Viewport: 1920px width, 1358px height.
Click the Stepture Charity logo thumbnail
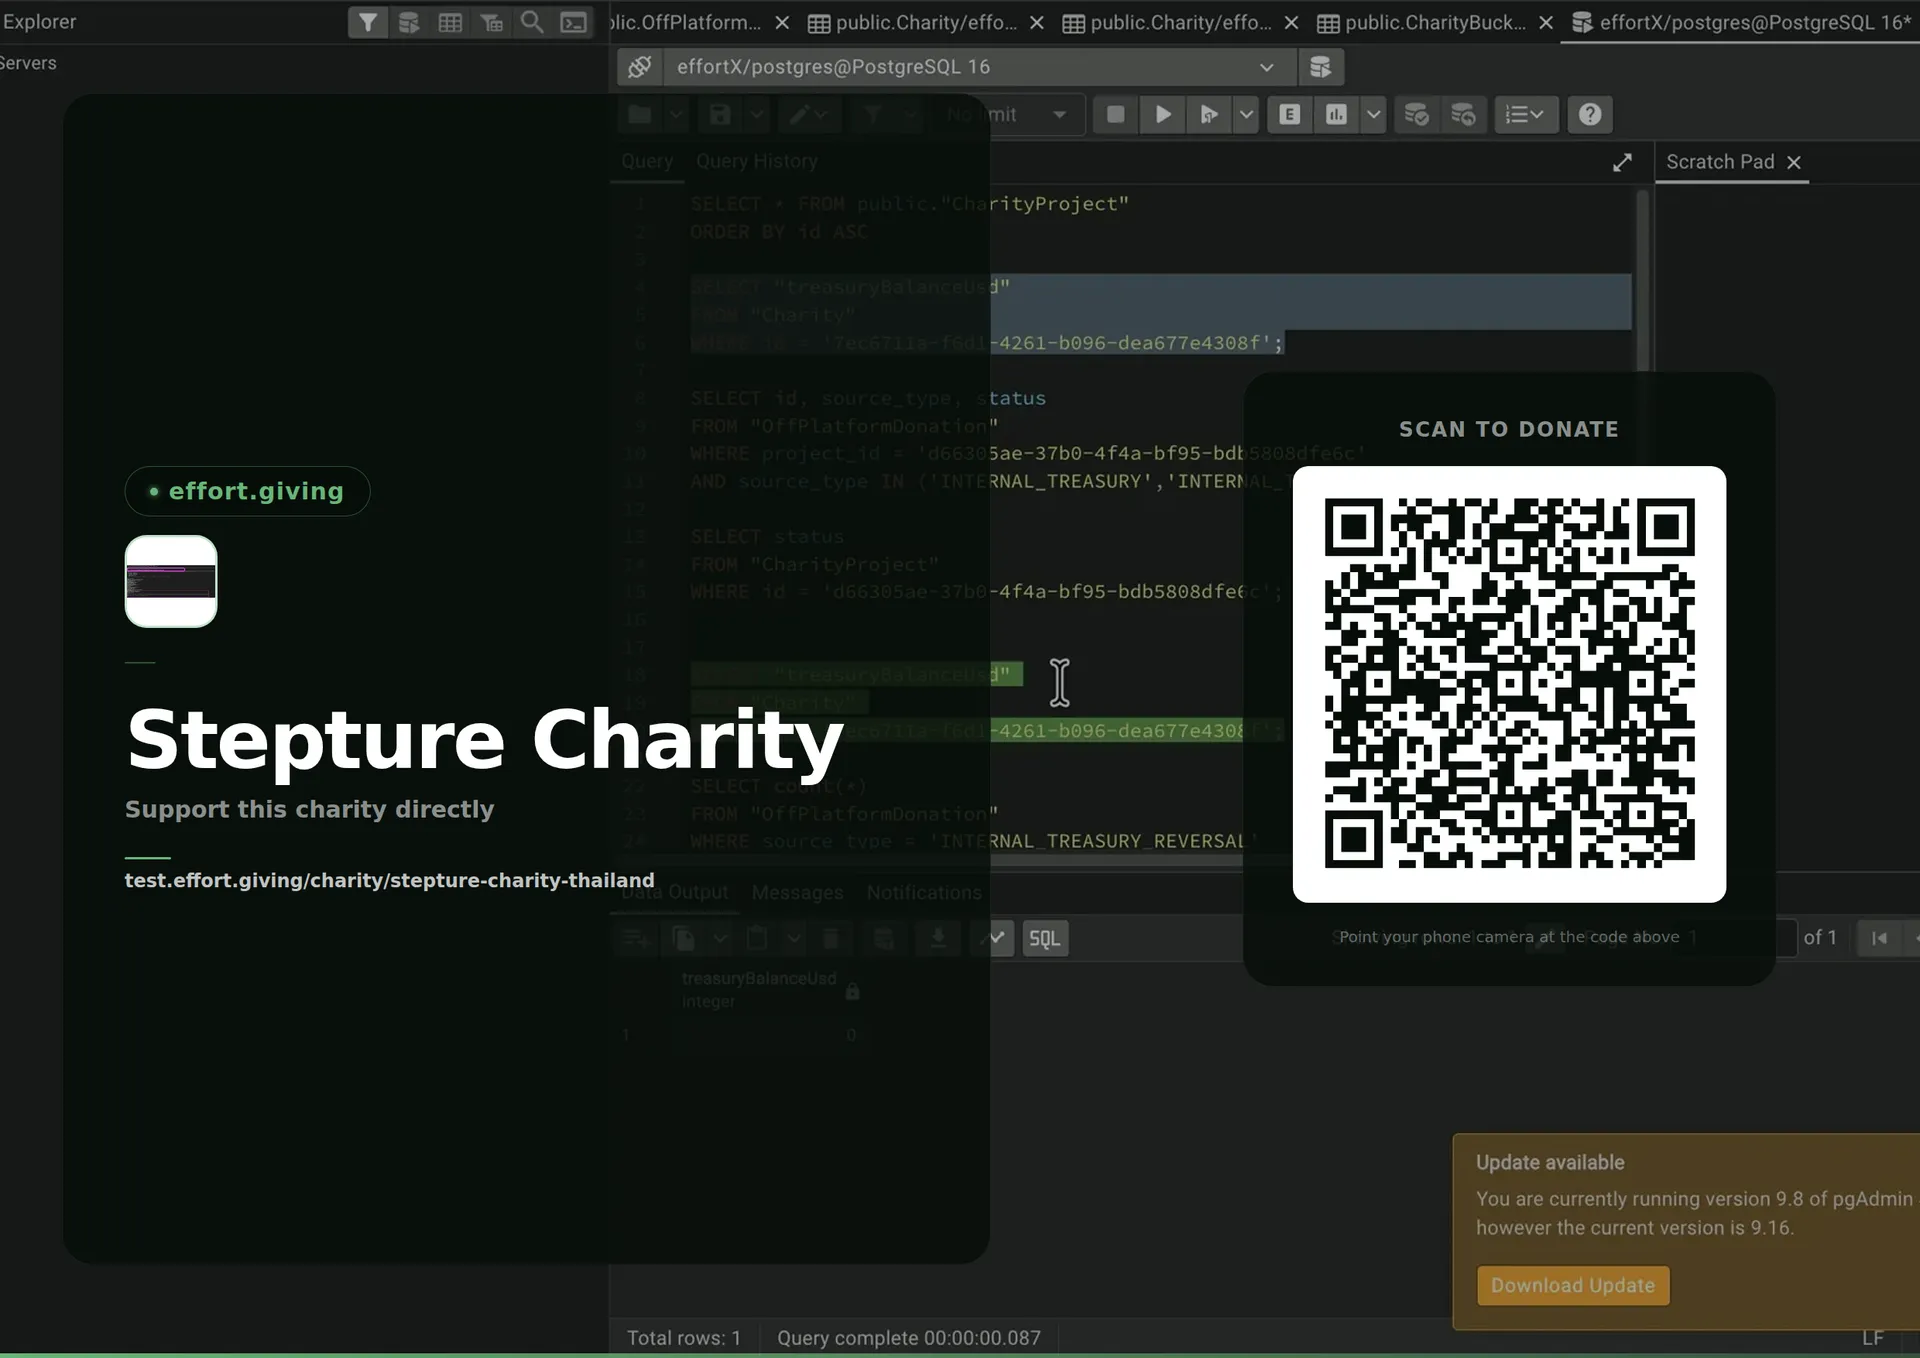coord(171,581)
